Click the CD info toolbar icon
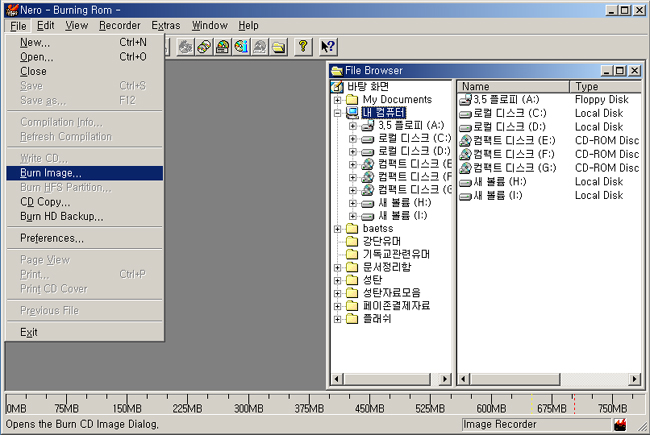 coord(241,47)
